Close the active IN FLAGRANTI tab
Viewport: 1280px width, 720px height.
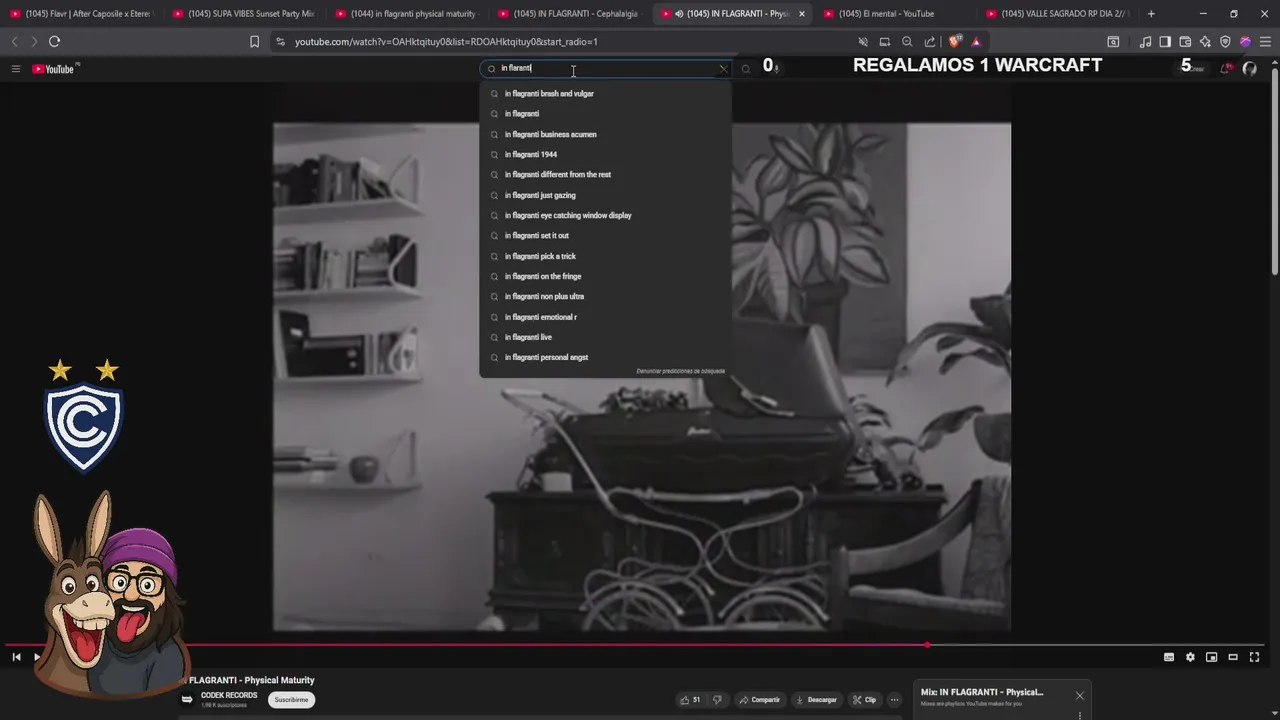click(x=801, y=14)
